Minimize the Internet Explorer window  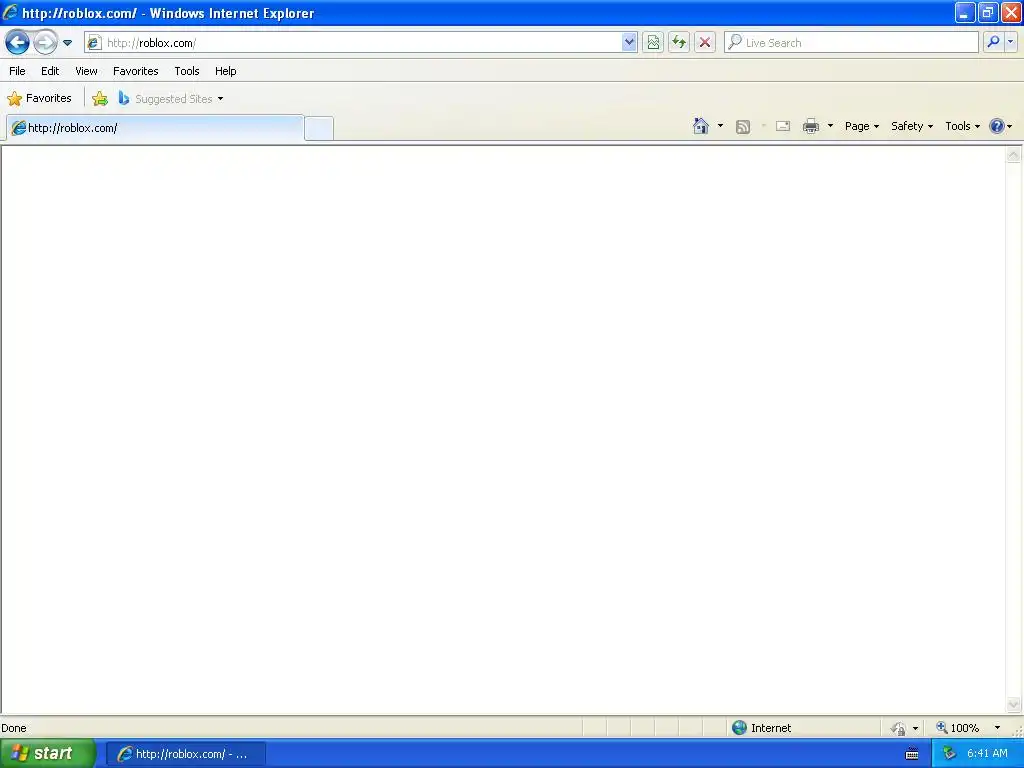(965, 12)
